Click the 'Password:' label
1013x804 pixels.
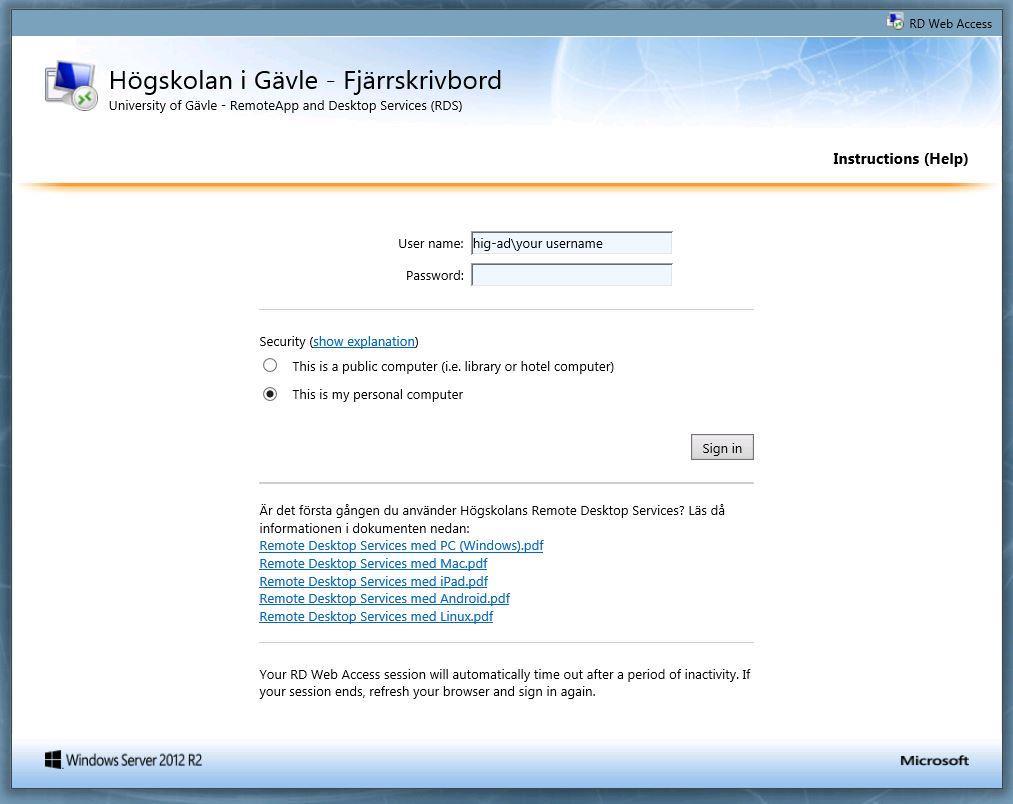435,275
